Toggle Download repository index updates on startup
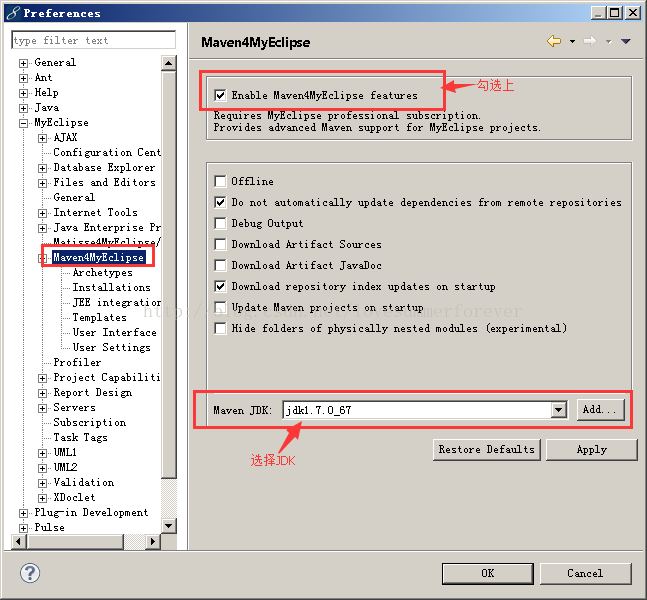The image size is (647, 600). click(x=220, y=286)
